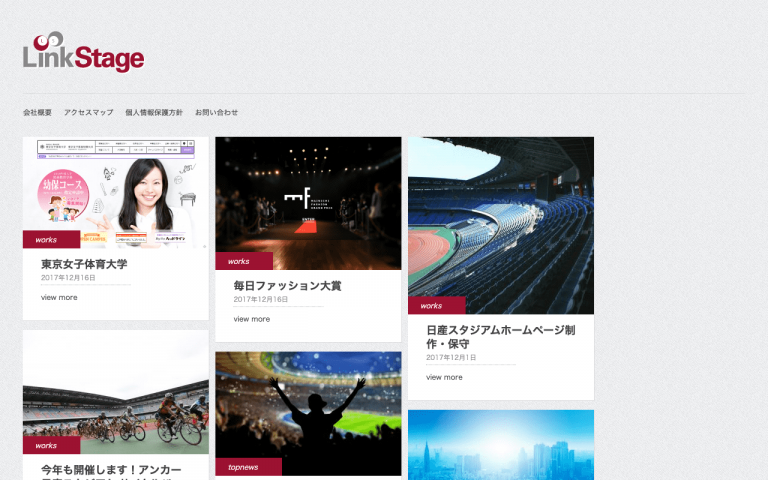The width and height of the screenshot is (768, 480).
Task: Click the works tag on 毎日ファッション大賞 card
Action: [244, 261]
